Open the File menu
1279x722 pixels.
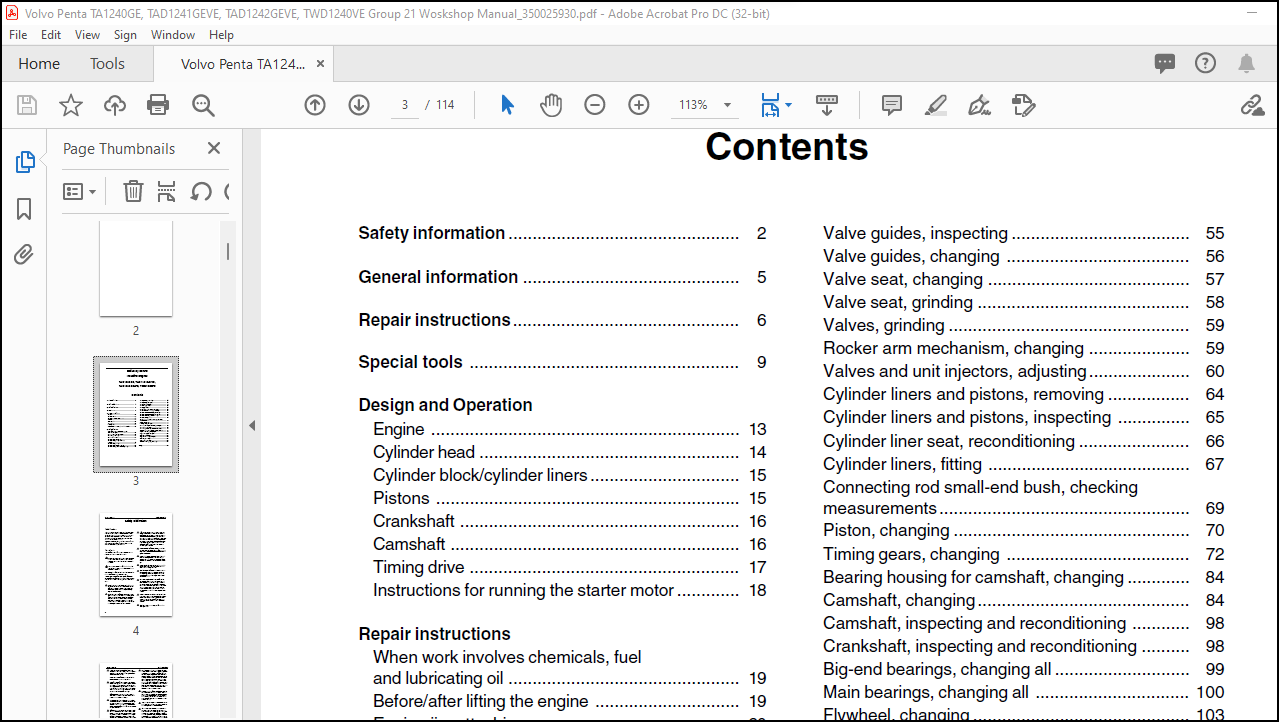click(18, 34)
